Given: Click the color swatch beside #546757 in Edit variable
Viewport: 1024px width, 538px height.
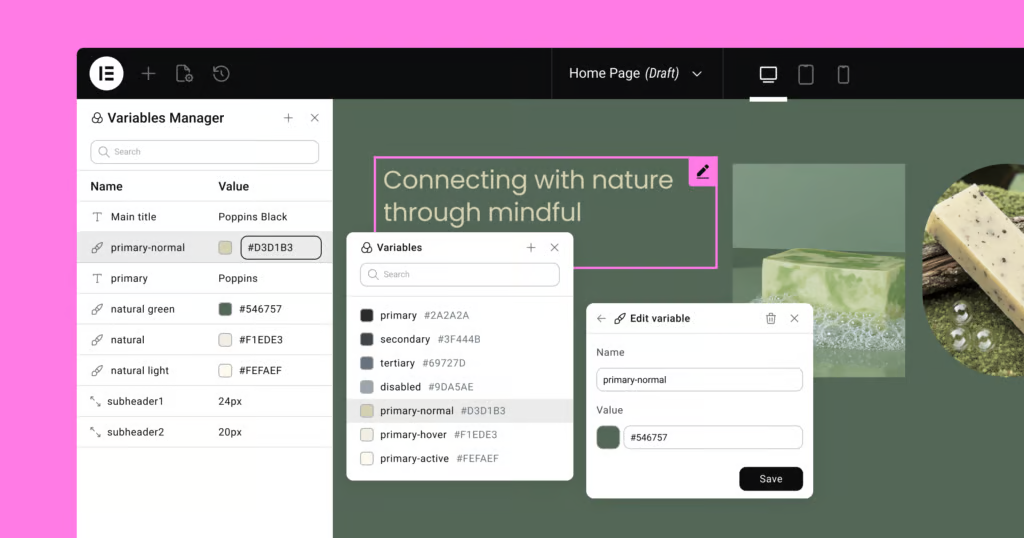Looking at the screenshot, I should 608,438.
